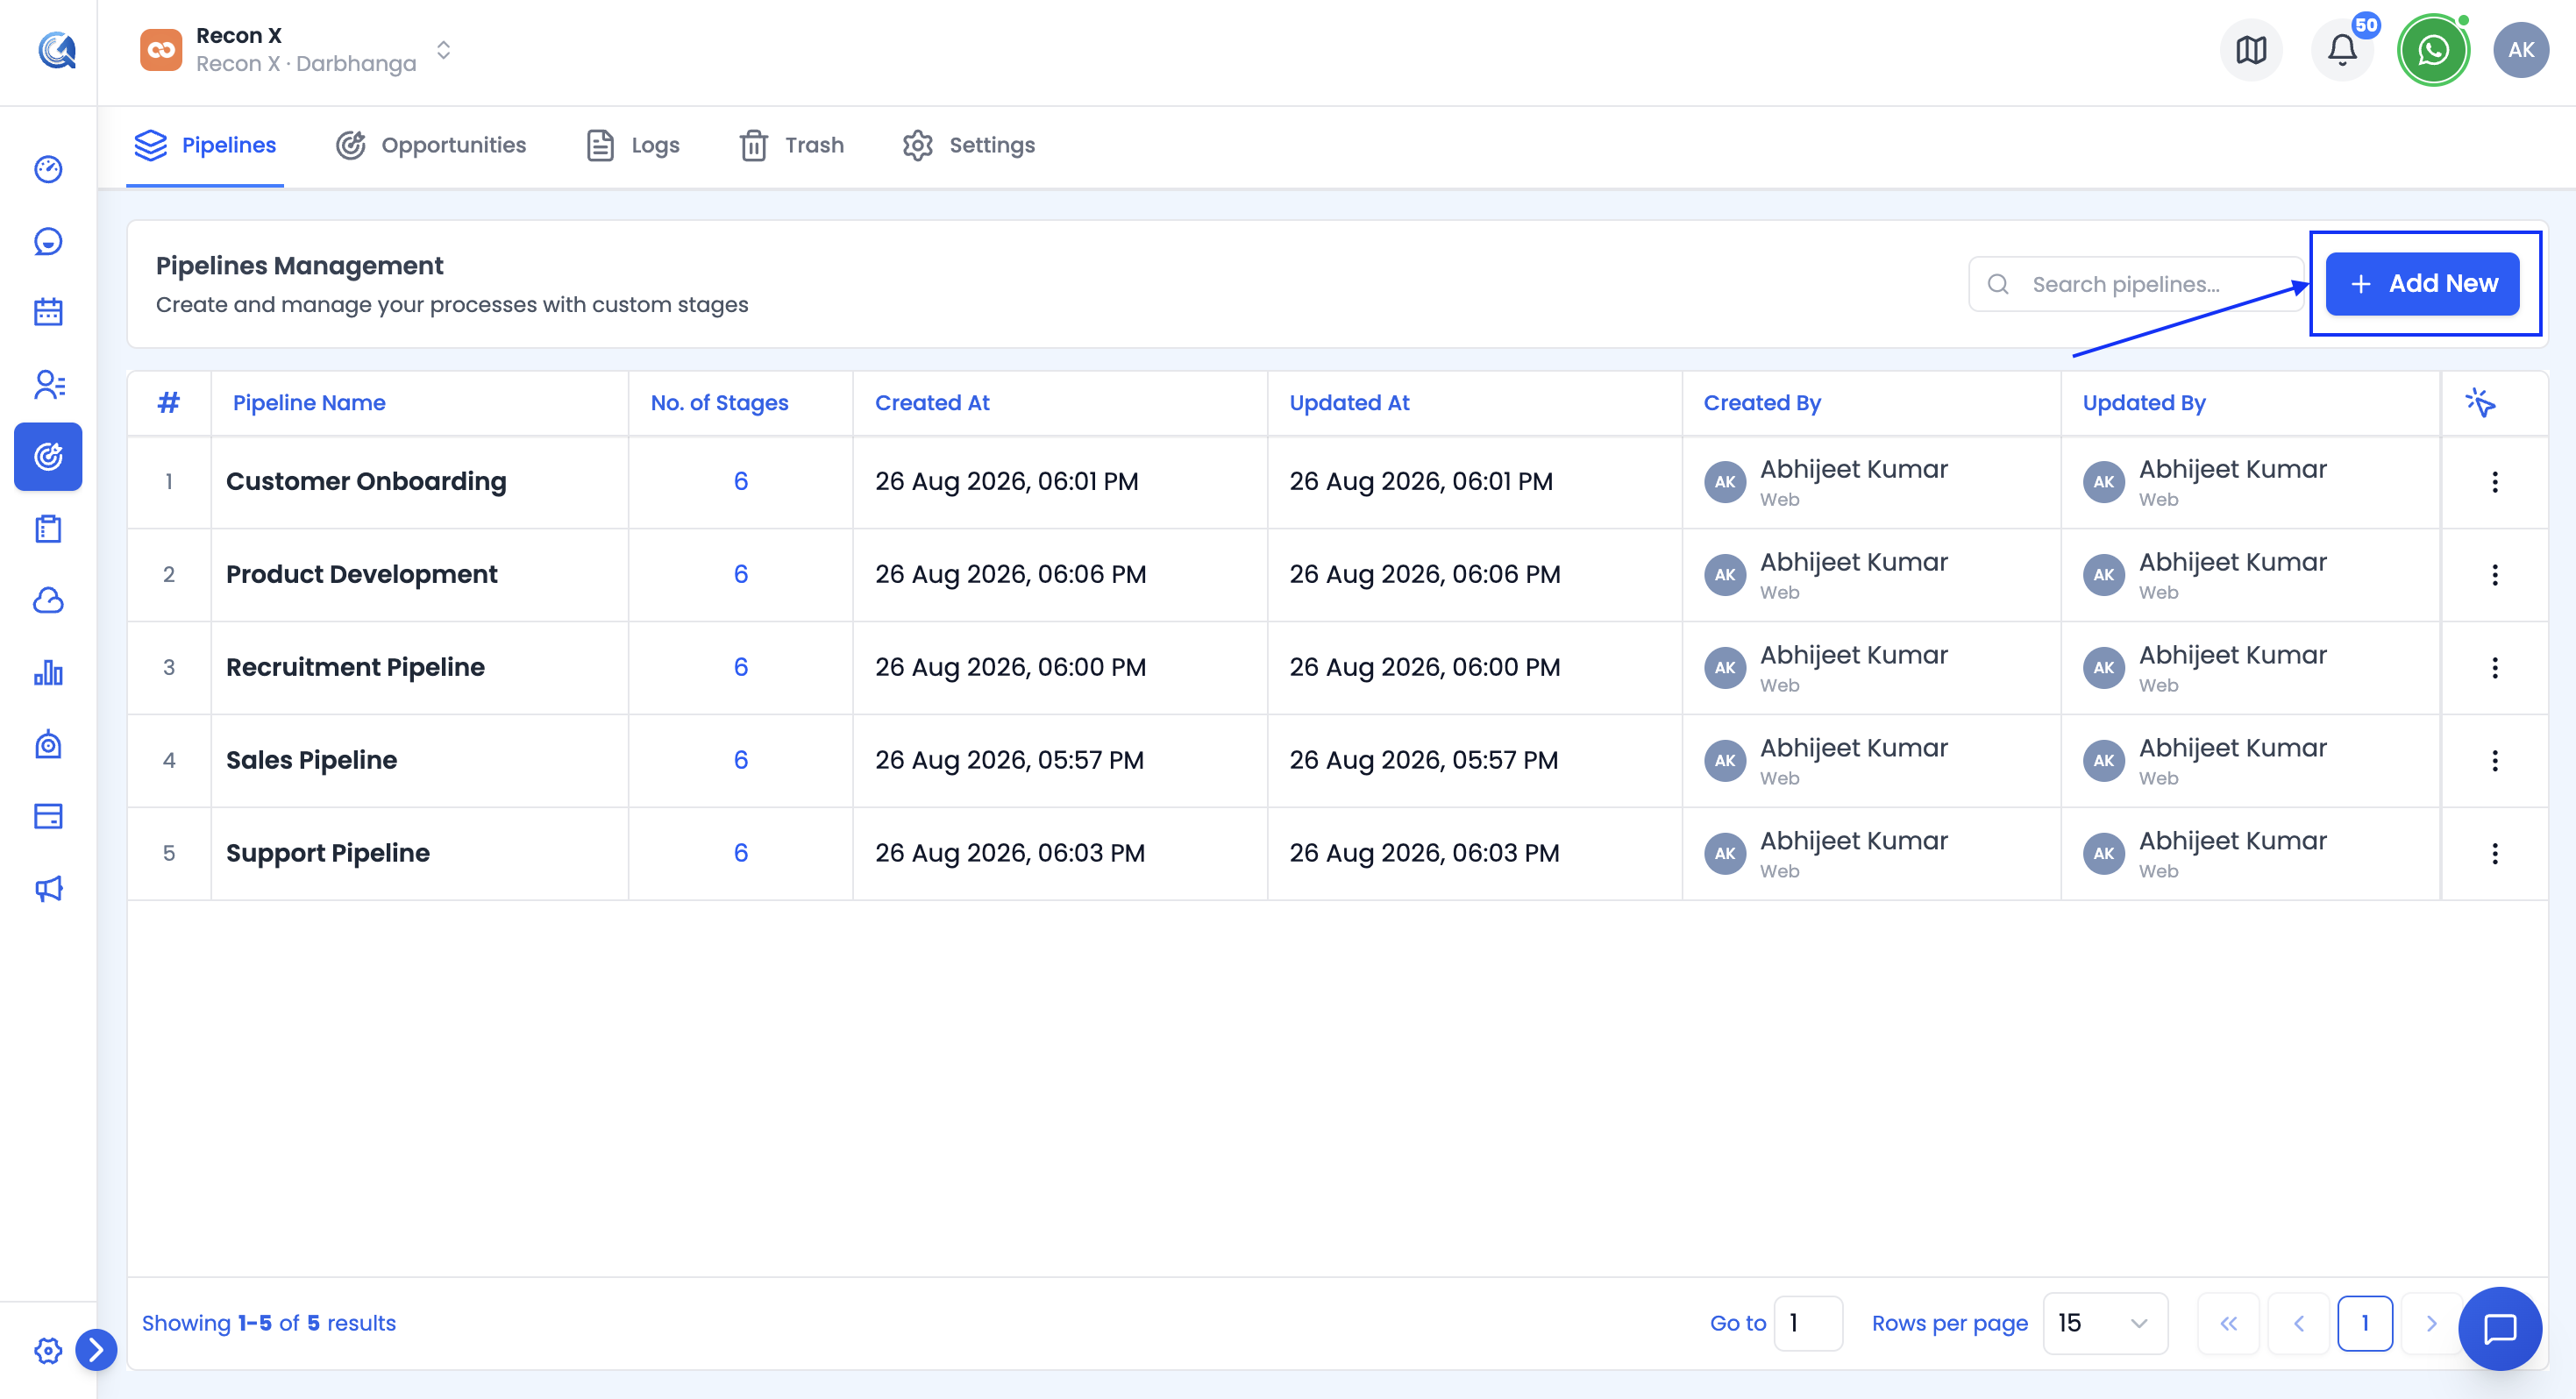This screenshot has width=2576, height=1399.
Task: Click the column customize cursor icon in table header
Action: pyautogui.click(x=2480, y=403)
